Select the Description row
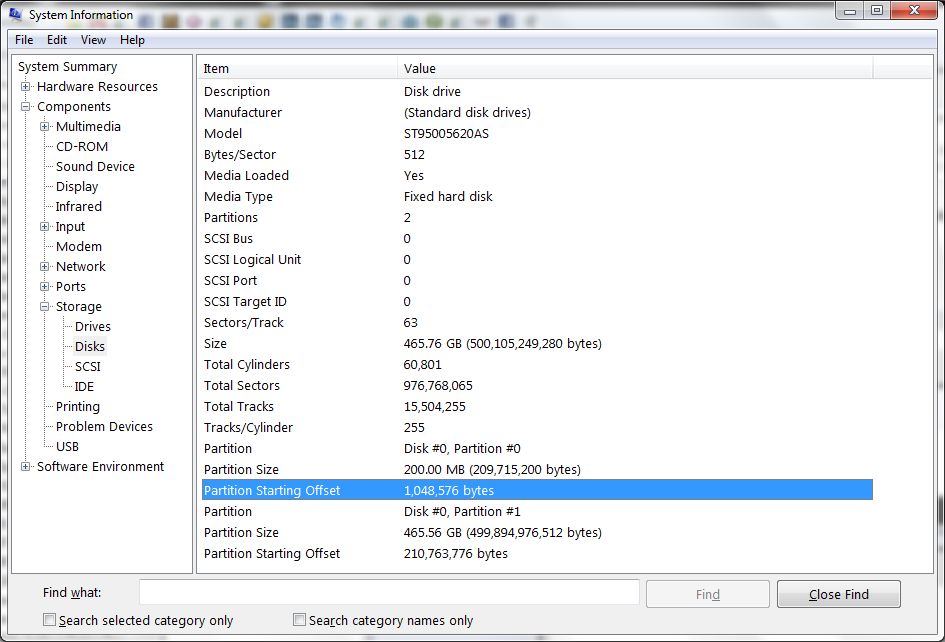 (x=537, y=92)
